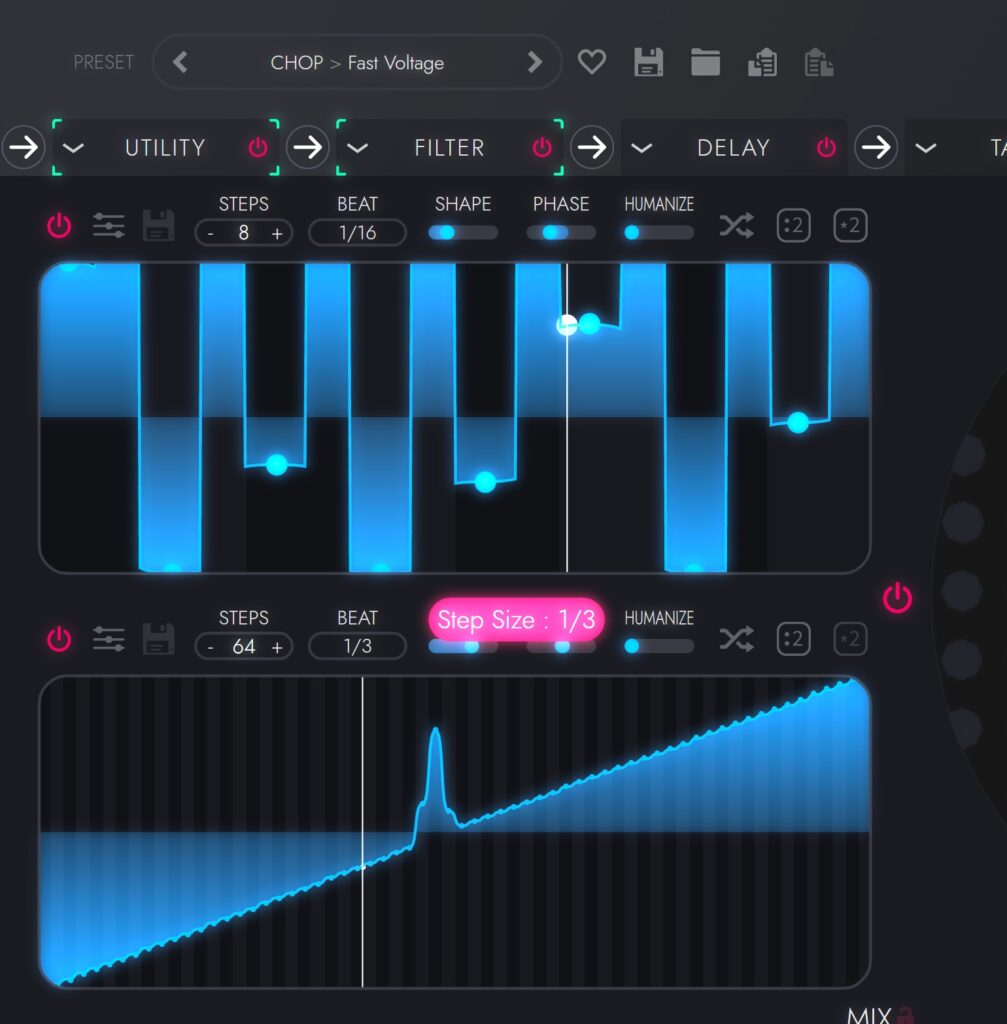Paste settings with clipboard paste icon
This screenshot has height=1024, width=1007.
pyautogui.click(x=819, y=63)
